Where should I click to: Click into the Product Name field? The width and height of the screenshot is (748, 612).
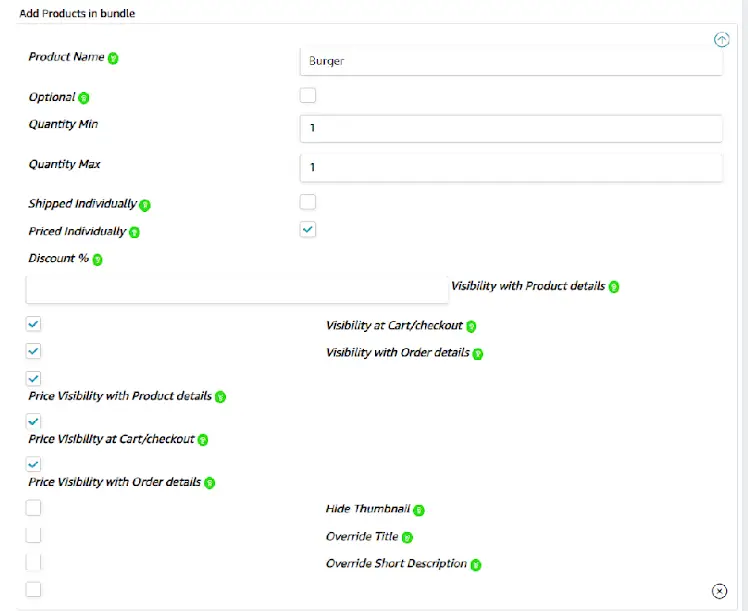511,61
